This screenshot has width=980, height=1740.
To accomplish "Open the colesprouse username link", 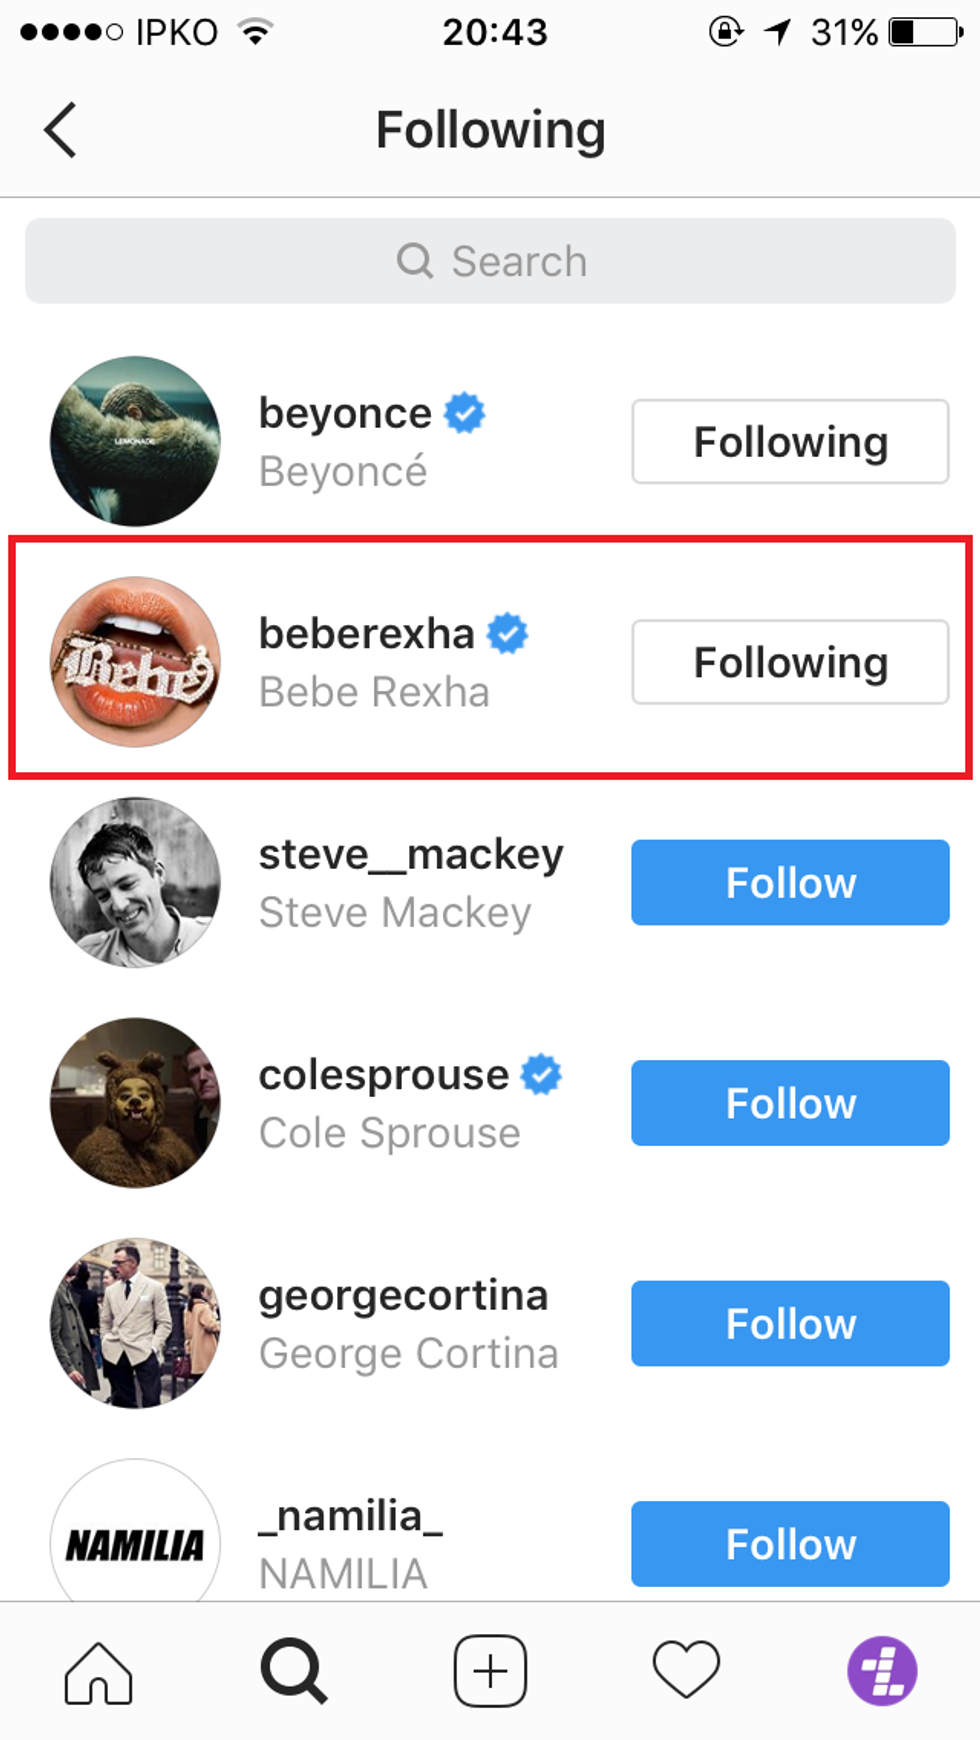I will tap(384, 1075).
